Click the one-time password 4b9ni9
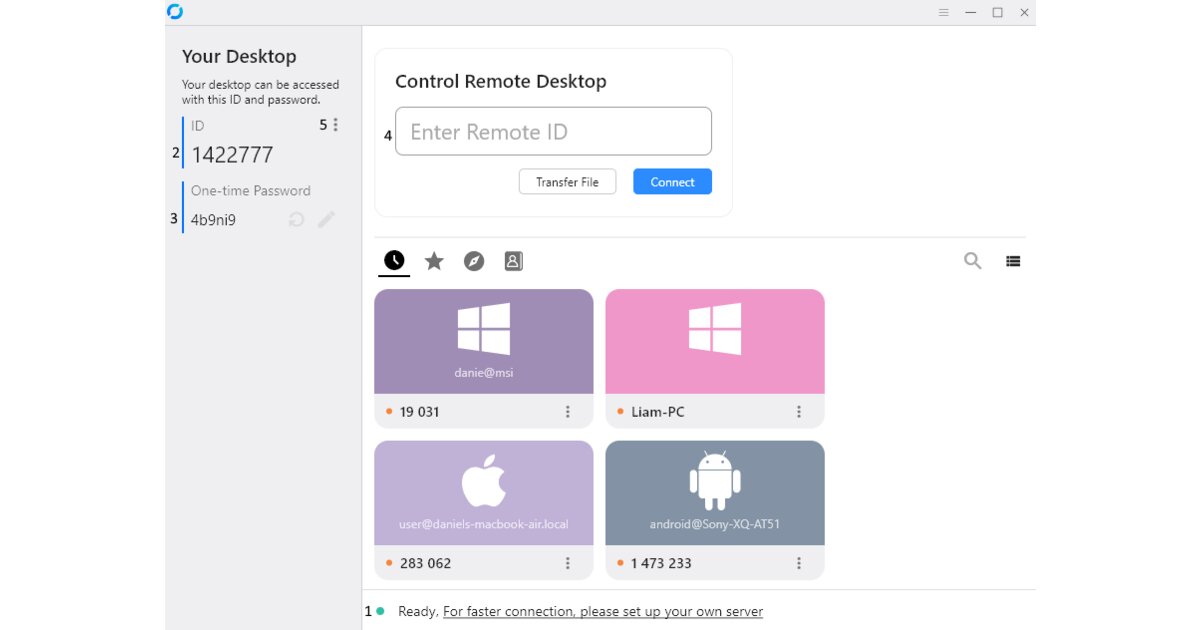The image size is (1200, 630). pyautogui.click(x=213, y=220)
